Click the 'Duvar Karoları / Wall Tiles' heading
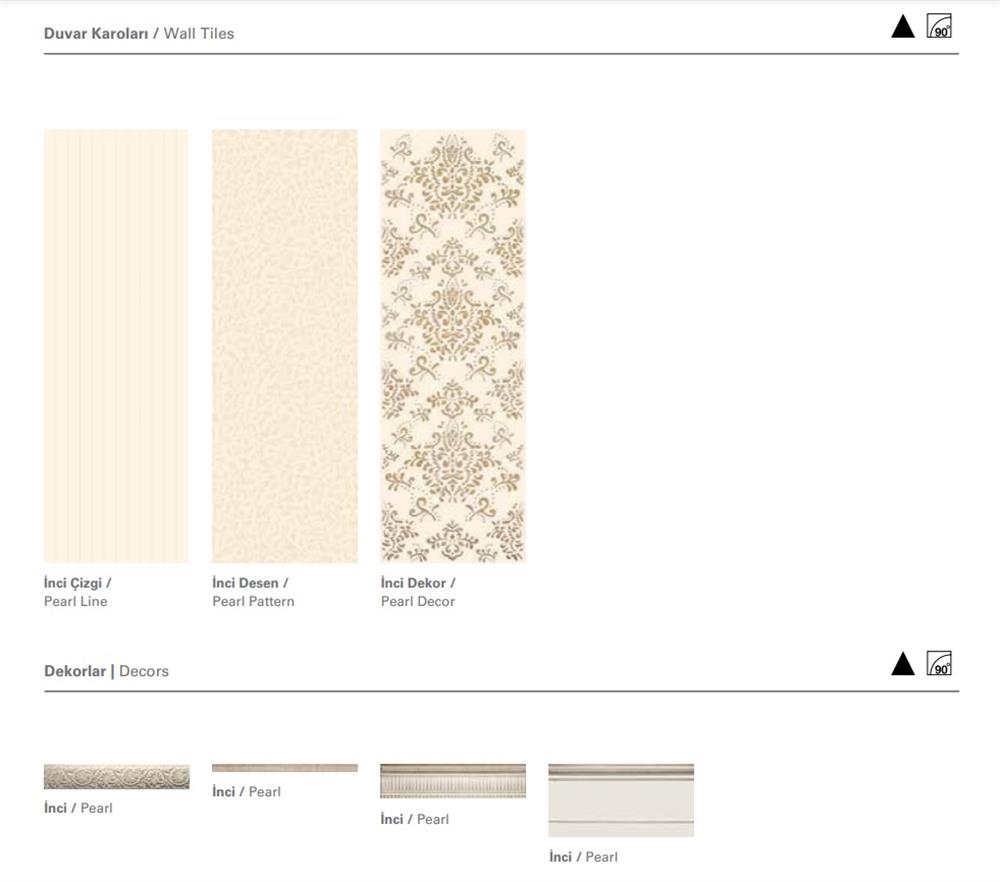 click(139, 33)
